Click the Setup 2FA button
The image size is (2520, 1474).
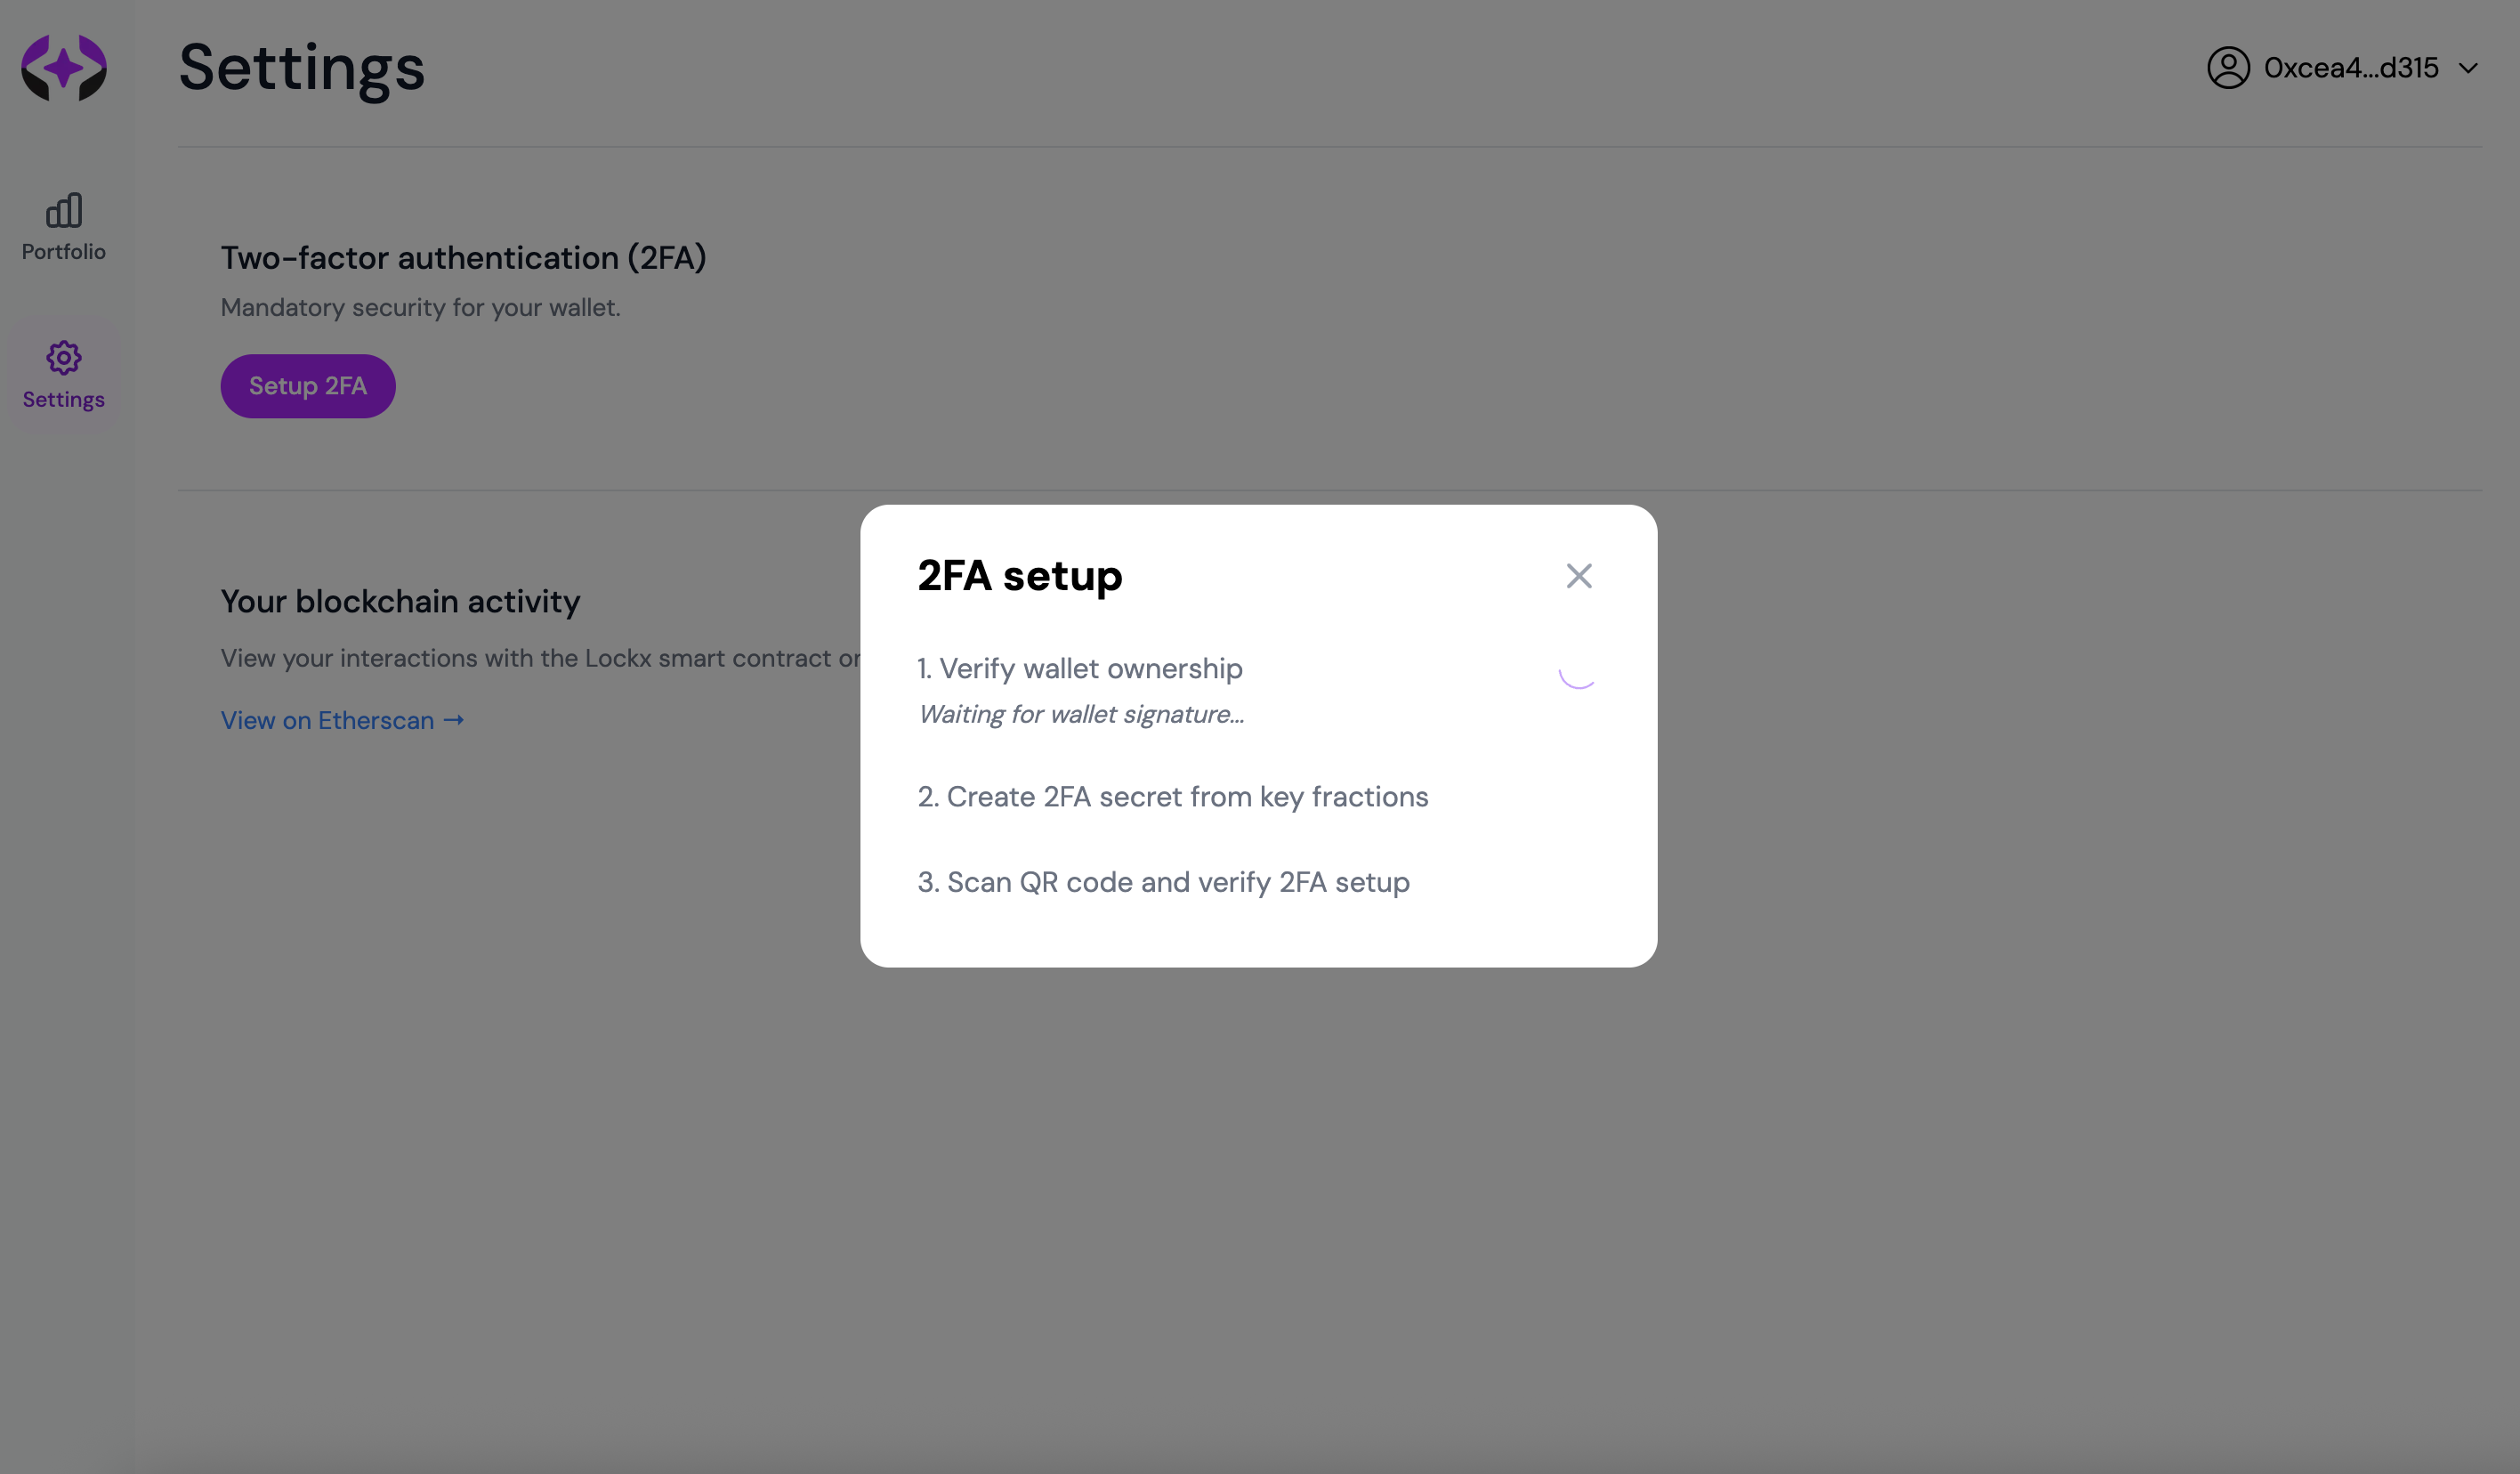coord(308,386)
